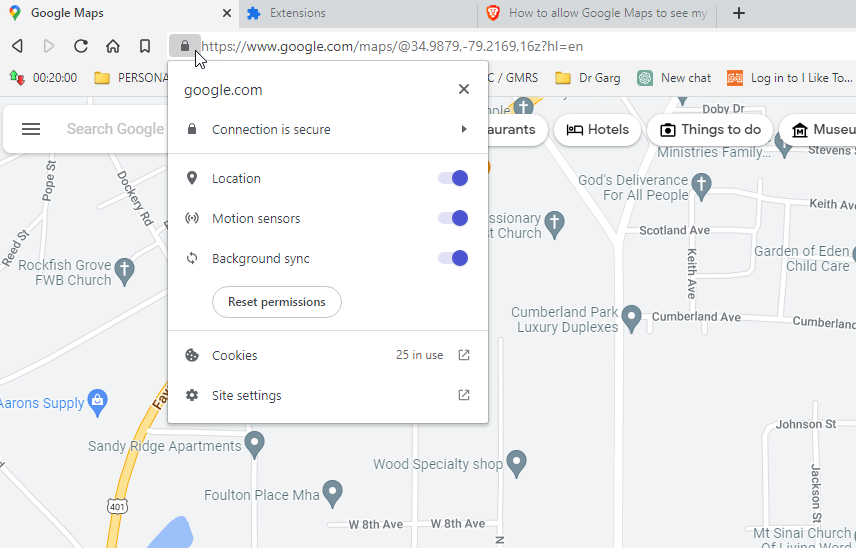The image size is (856, 548).
Task: Click the Reset permissions button
Action: 277,302
